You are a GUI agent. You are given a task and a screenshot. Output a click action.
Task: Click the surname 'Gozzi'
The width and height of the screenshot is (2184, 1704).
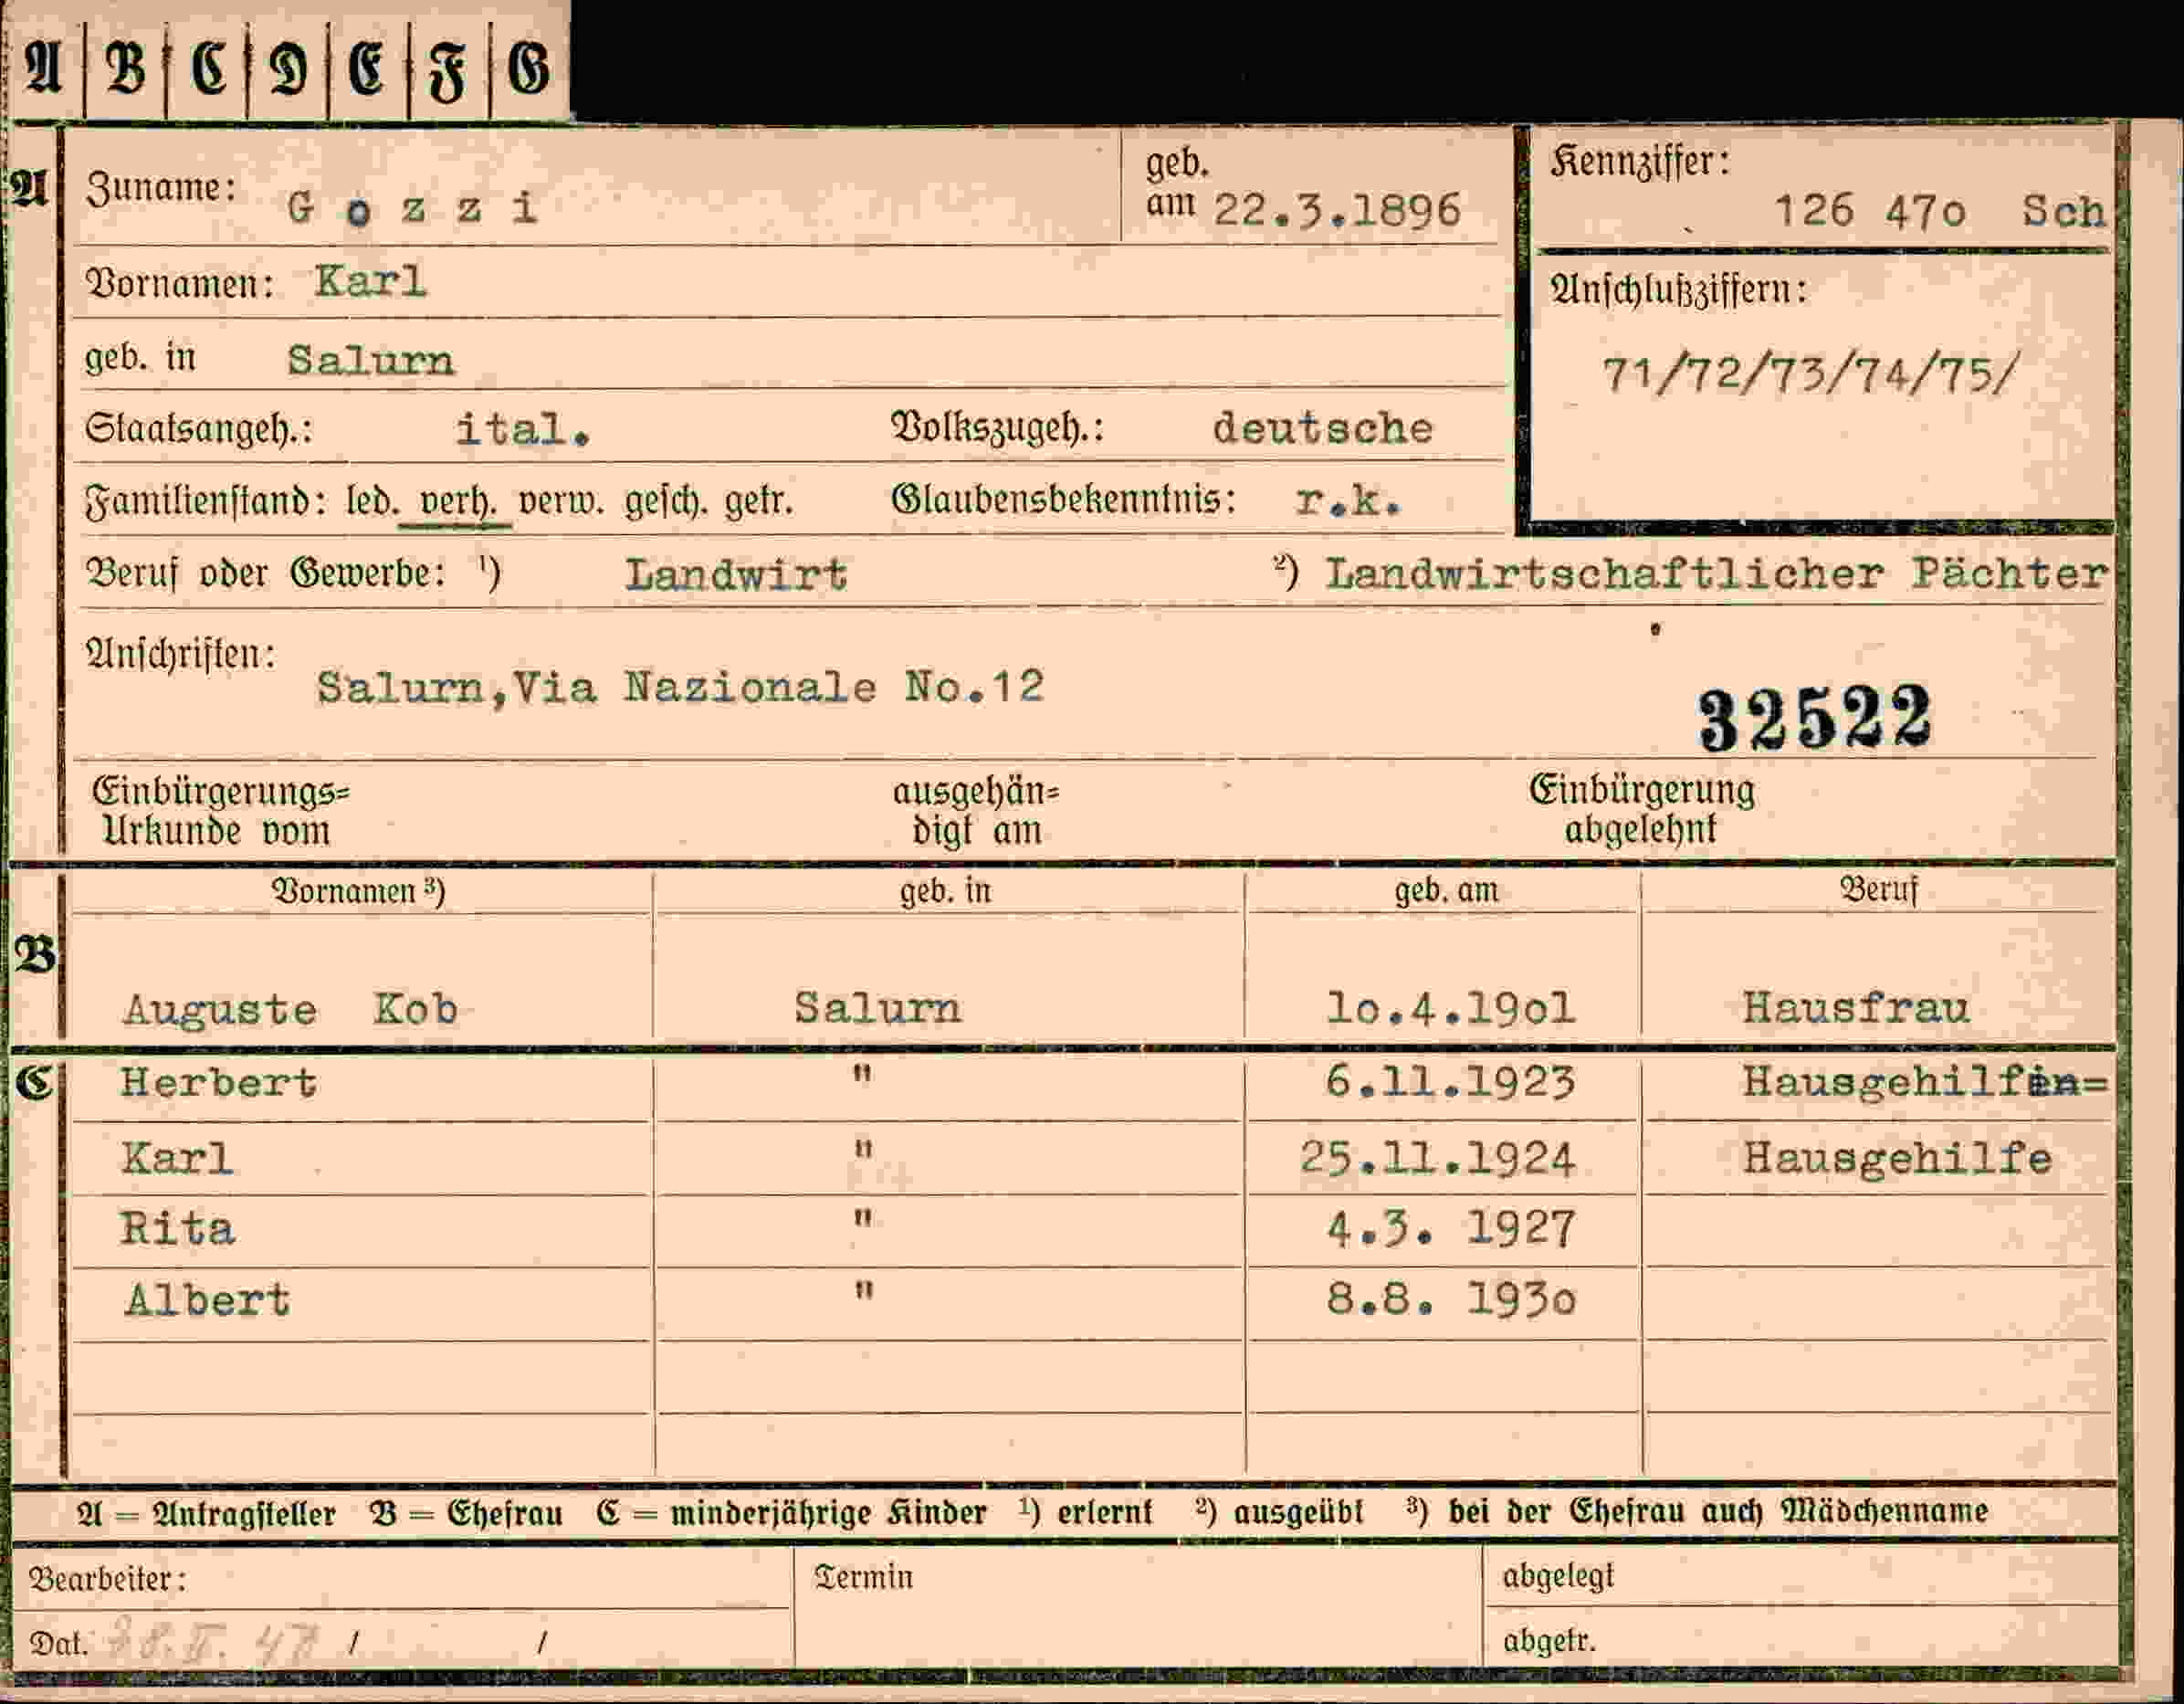[x=413, y=209]
